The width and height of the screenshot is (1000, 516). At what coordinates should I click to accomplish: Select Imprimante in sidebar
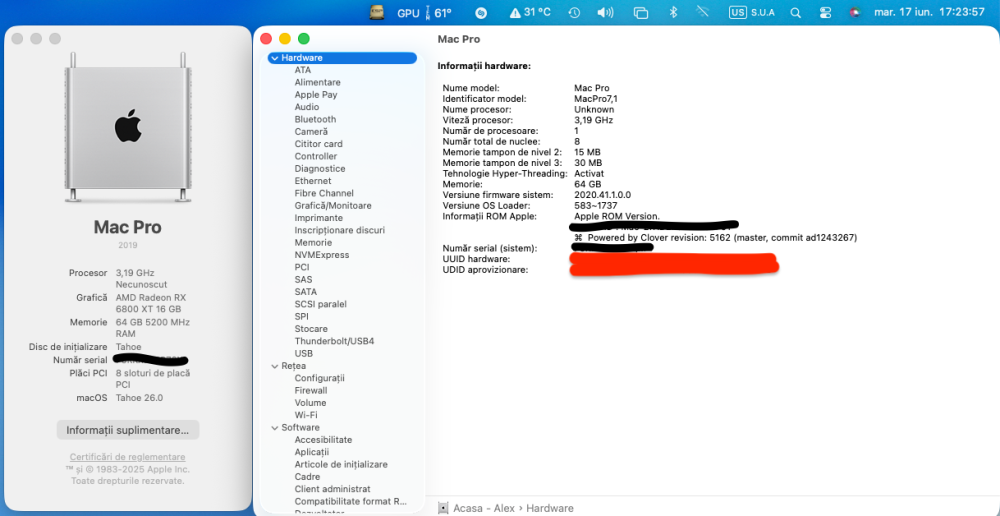(x=319, y=218)
